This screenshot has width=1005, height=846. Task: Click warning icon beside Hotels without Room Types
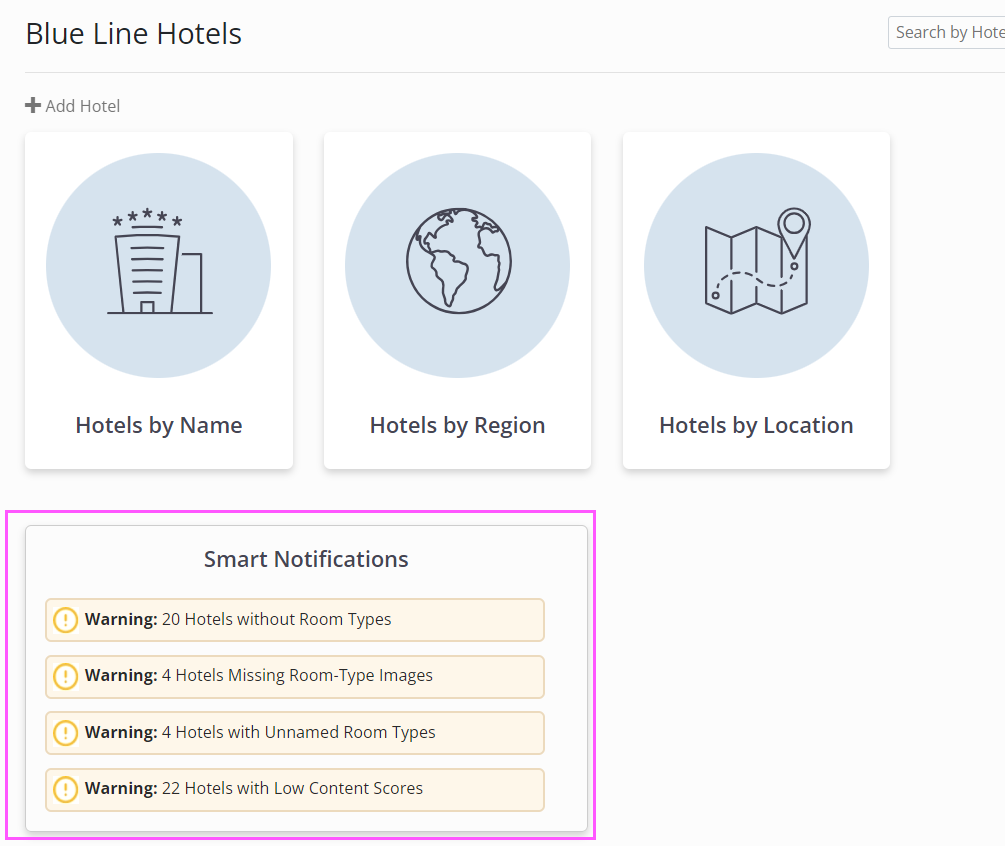65,620
